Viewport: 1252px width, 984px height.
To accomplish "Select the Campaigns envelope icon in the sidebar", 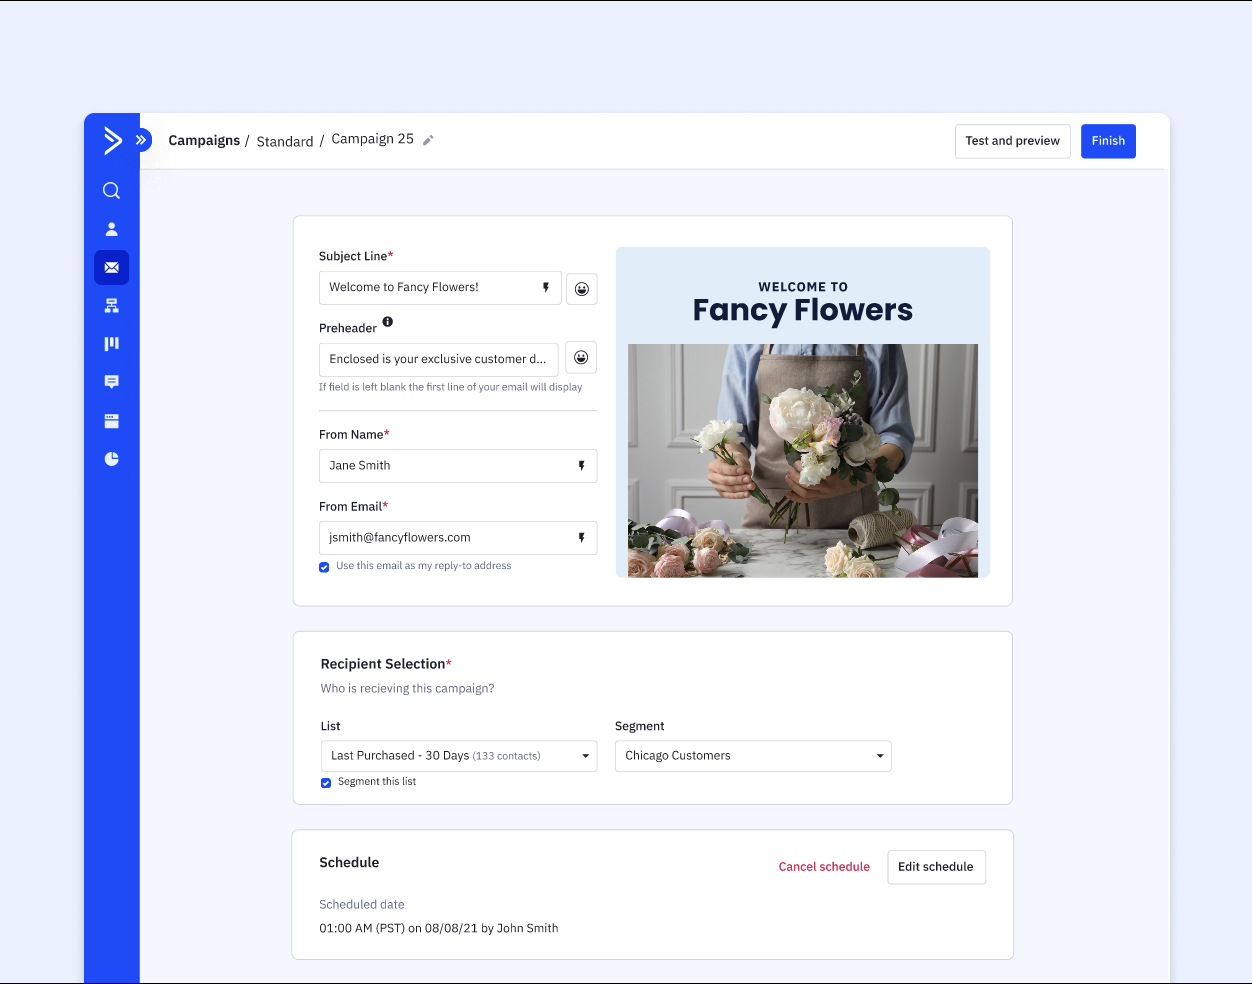I will (x=111, y=267).
